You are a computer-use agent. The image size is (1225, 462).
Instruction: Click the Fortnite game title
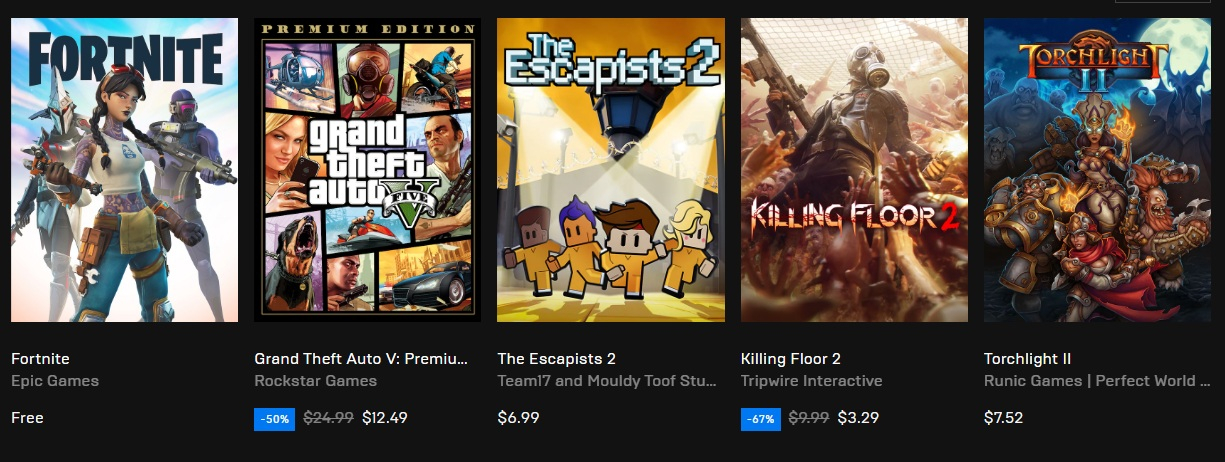point(40,359)
